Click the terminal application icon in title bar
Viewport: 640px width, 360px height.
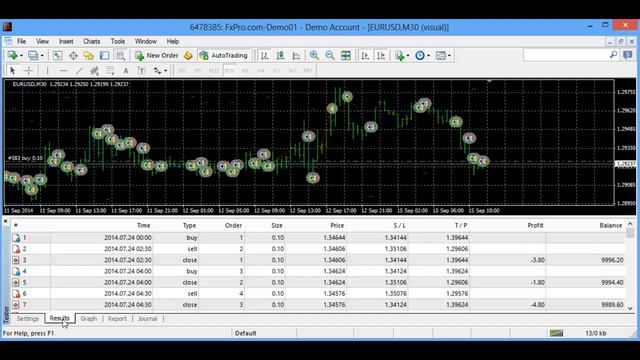pos(7,27)
